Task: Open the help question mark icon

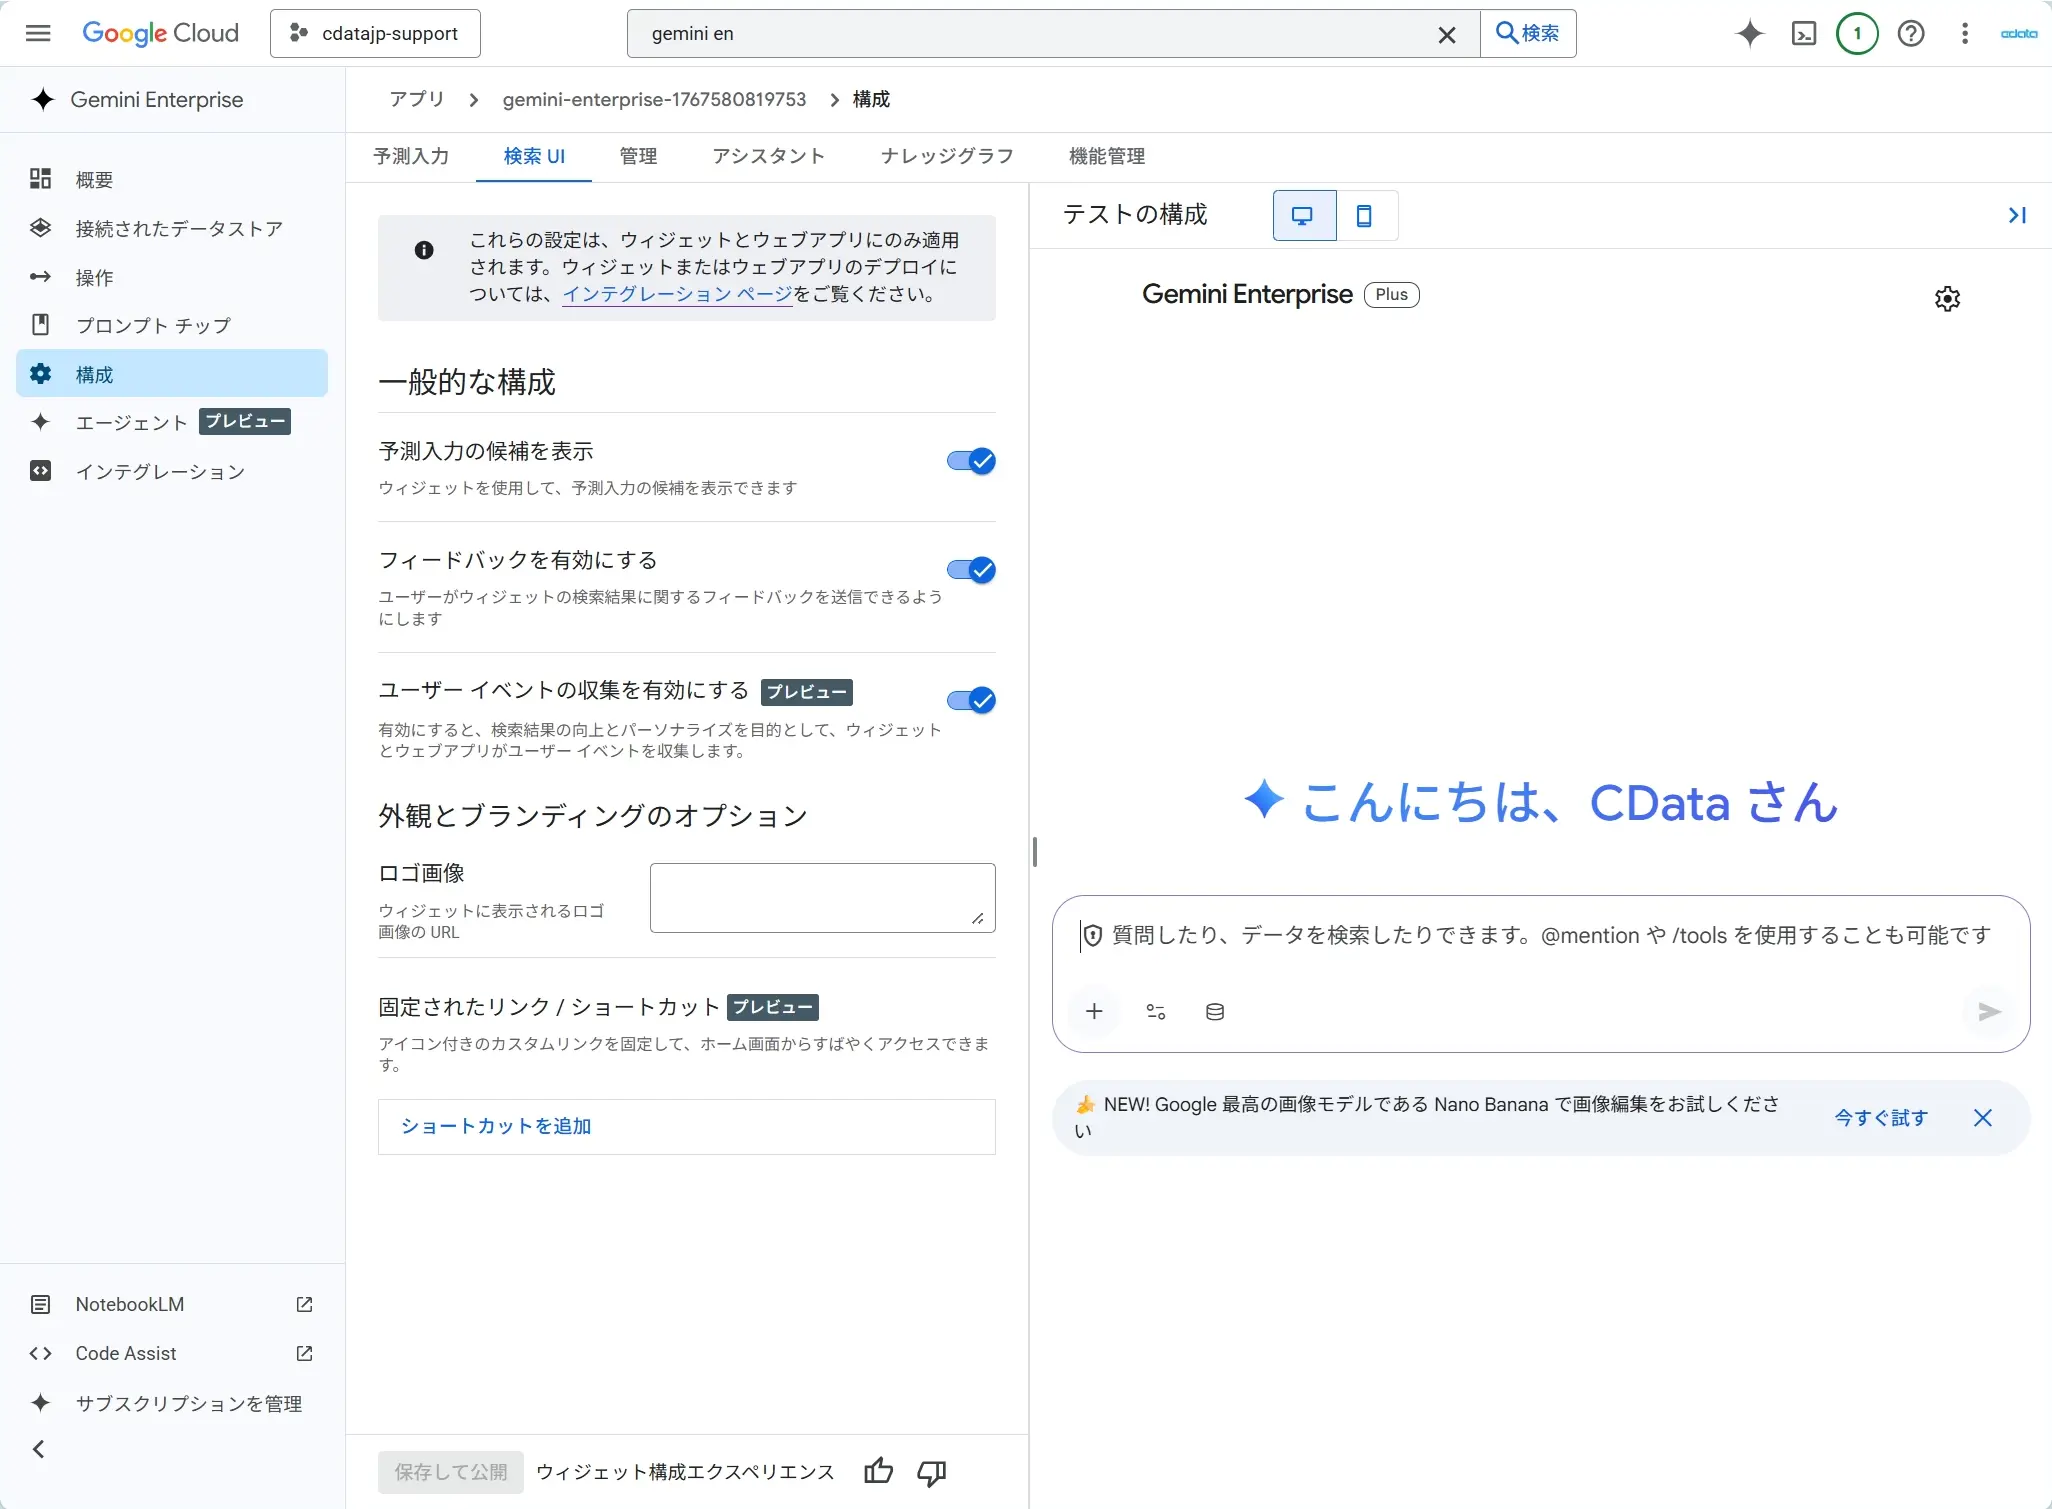Action: tap(1911, 34)
